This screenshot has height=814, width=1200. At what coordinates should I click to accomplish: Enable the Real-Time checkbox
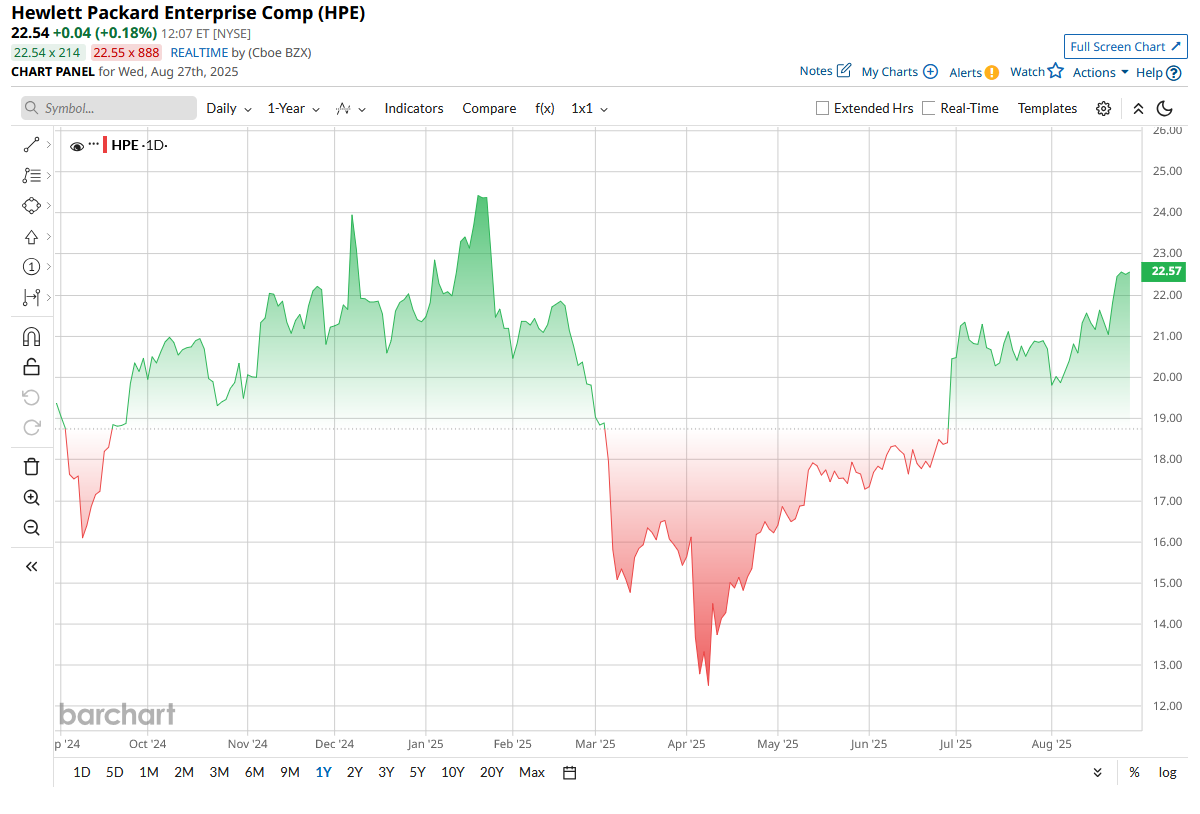pyautogui.click(x=929, y=108)
